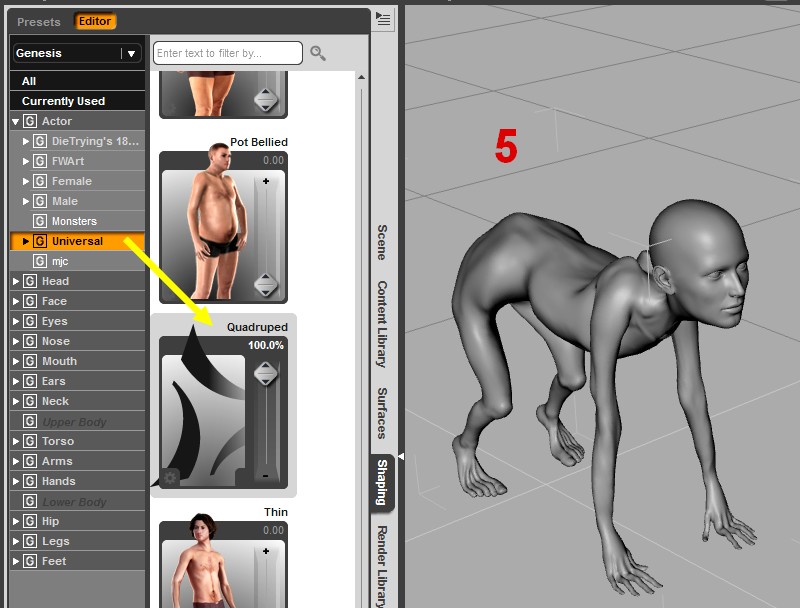
Task: Expand the Head group arrow
Action: point(16,281)
